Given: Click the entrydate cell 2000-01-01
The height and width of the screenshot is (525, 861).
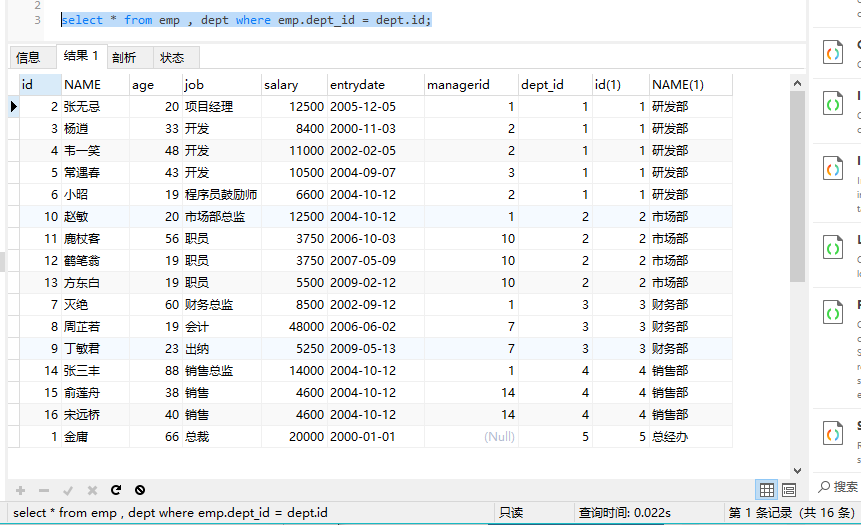Looking at the screenshot, I should [x=376, y=437].
